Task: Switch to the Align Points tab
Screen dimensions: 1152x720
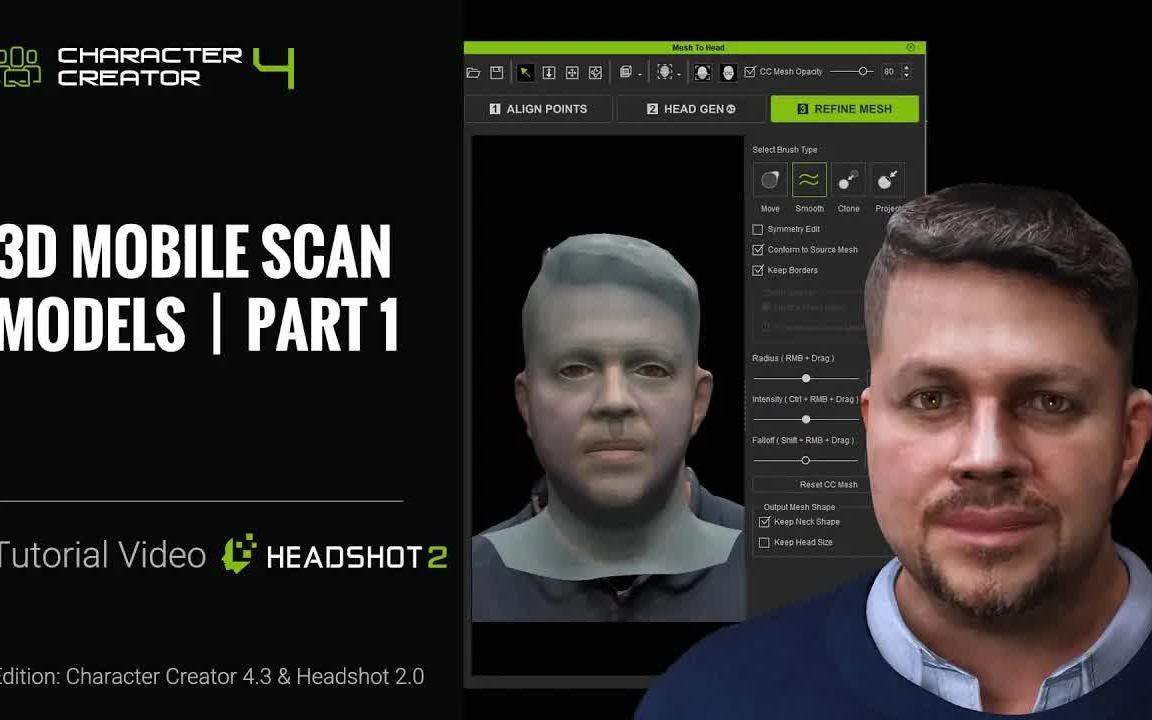Action: pos(539,109)
